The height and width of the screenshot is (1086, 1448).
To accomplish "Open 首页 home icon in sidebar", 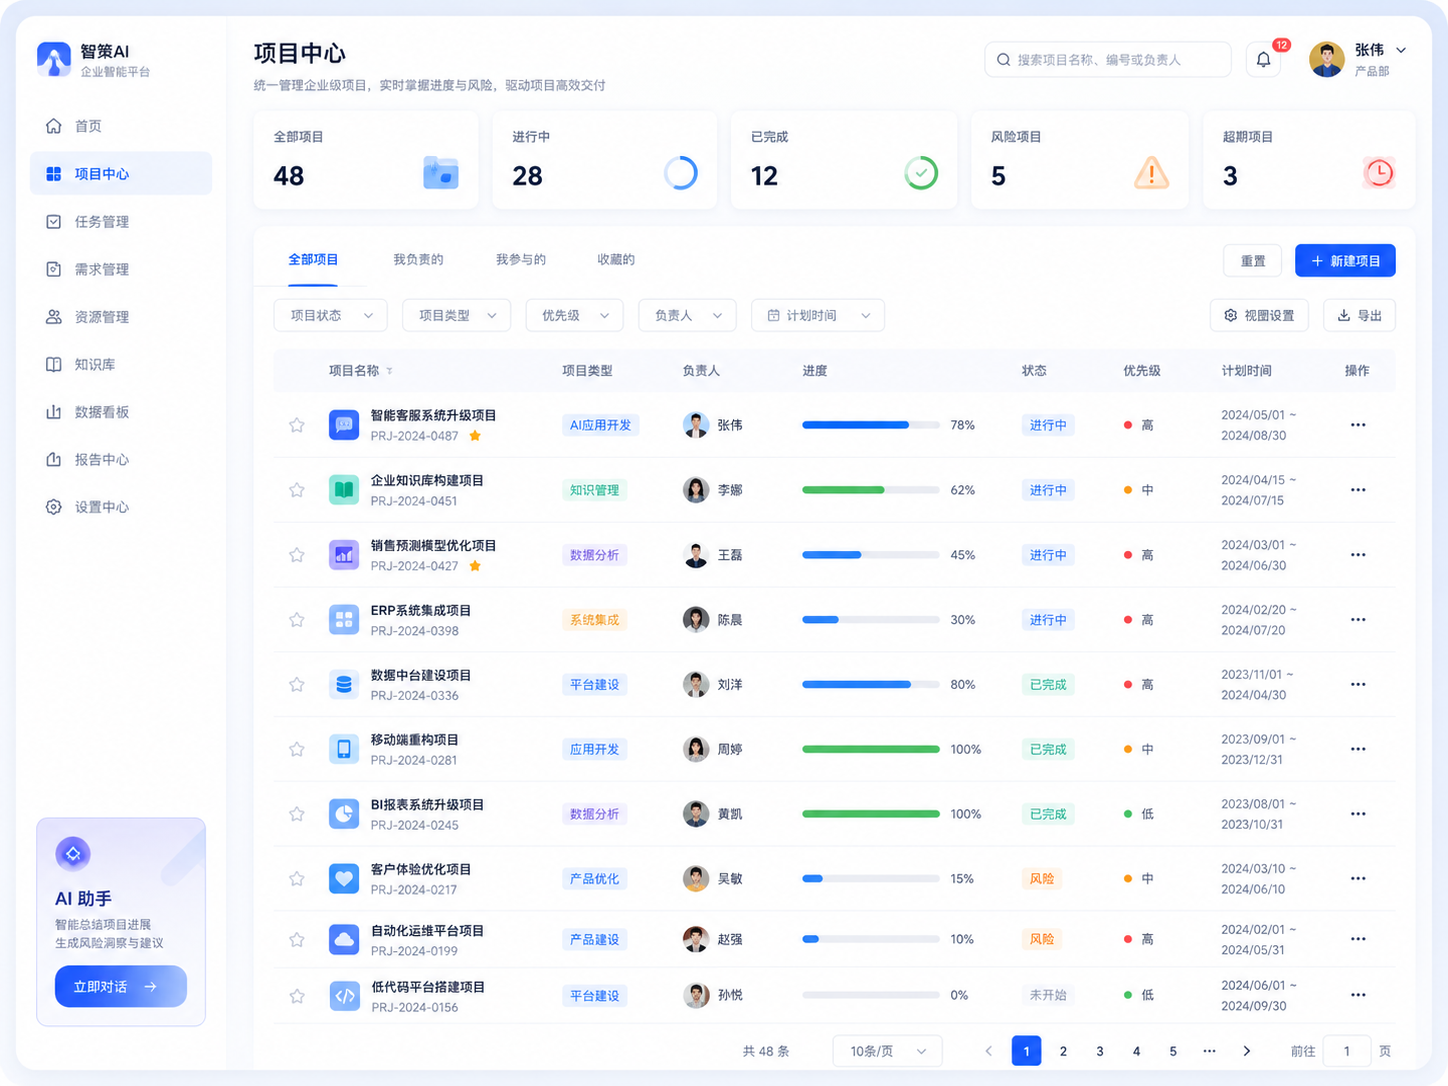I will [54, 126].
